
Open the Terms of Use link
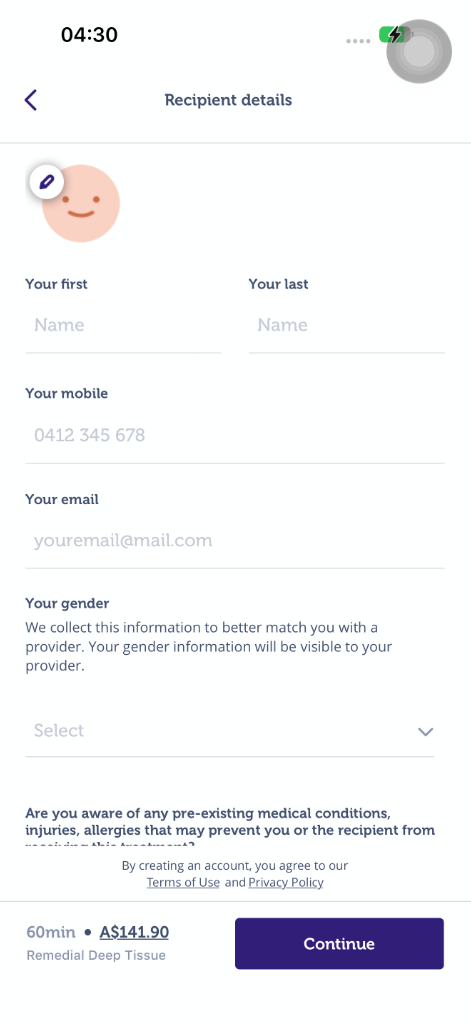coord(183,883)
